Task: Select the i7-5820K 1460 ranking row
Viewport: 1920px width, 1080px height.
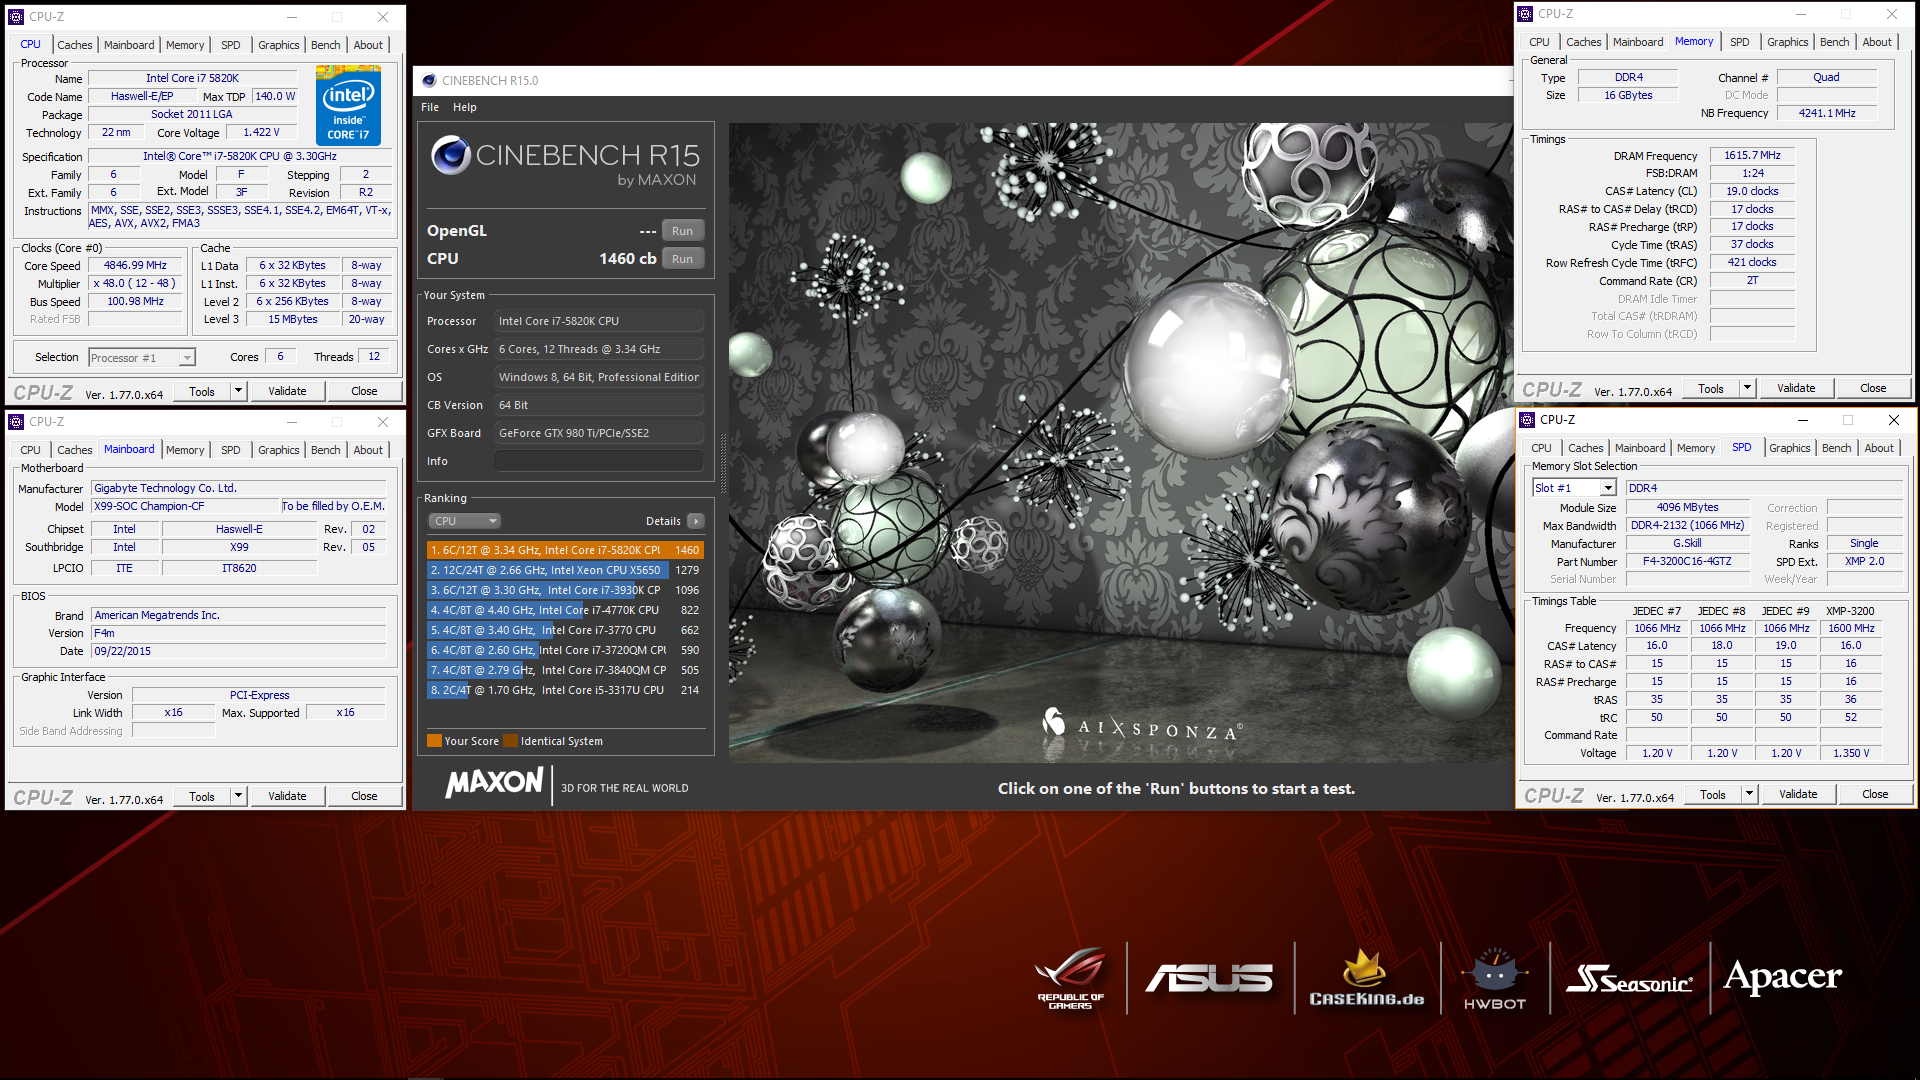Action: click(x=565, y=550)
